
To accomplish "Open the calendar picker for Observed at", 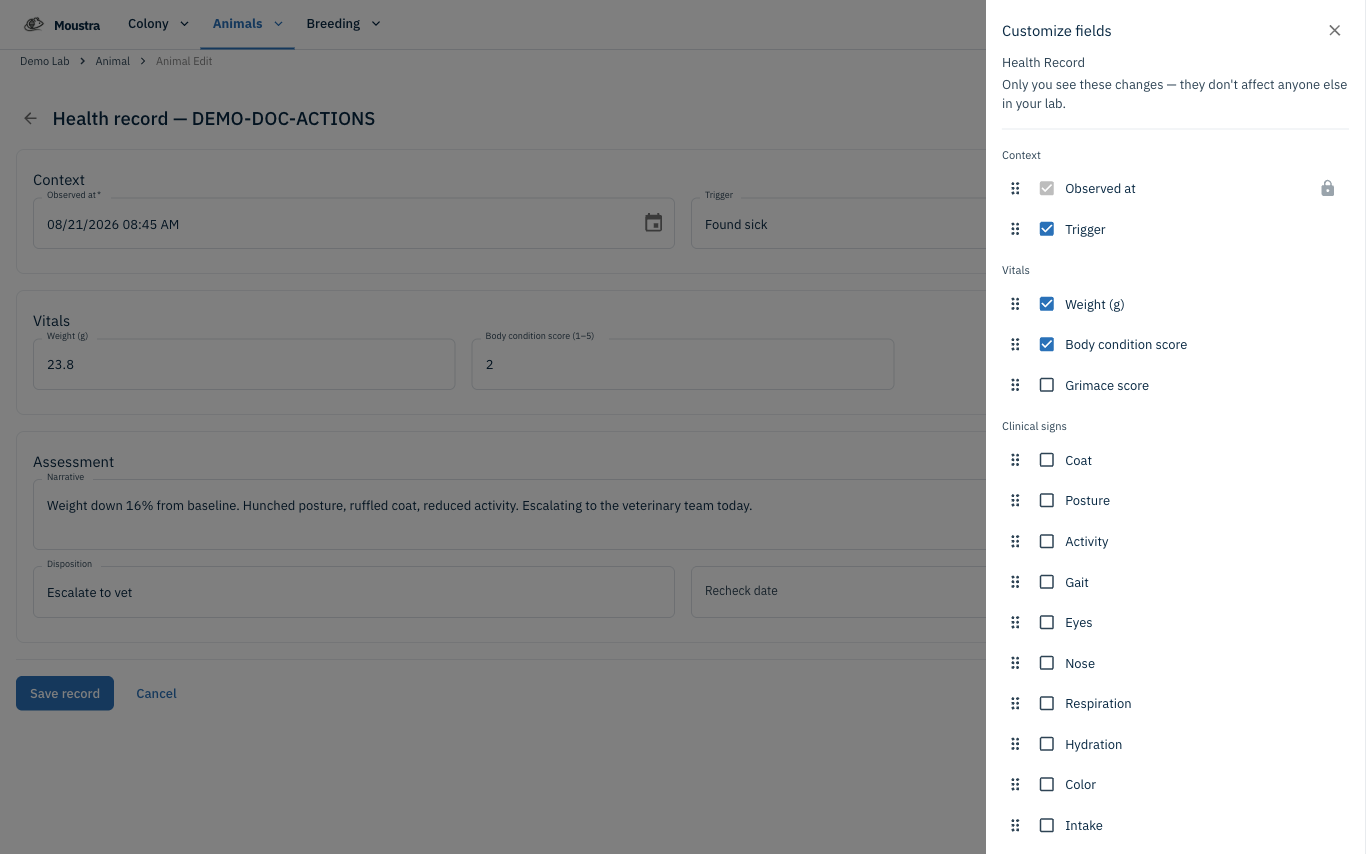I will coord(653,223).
